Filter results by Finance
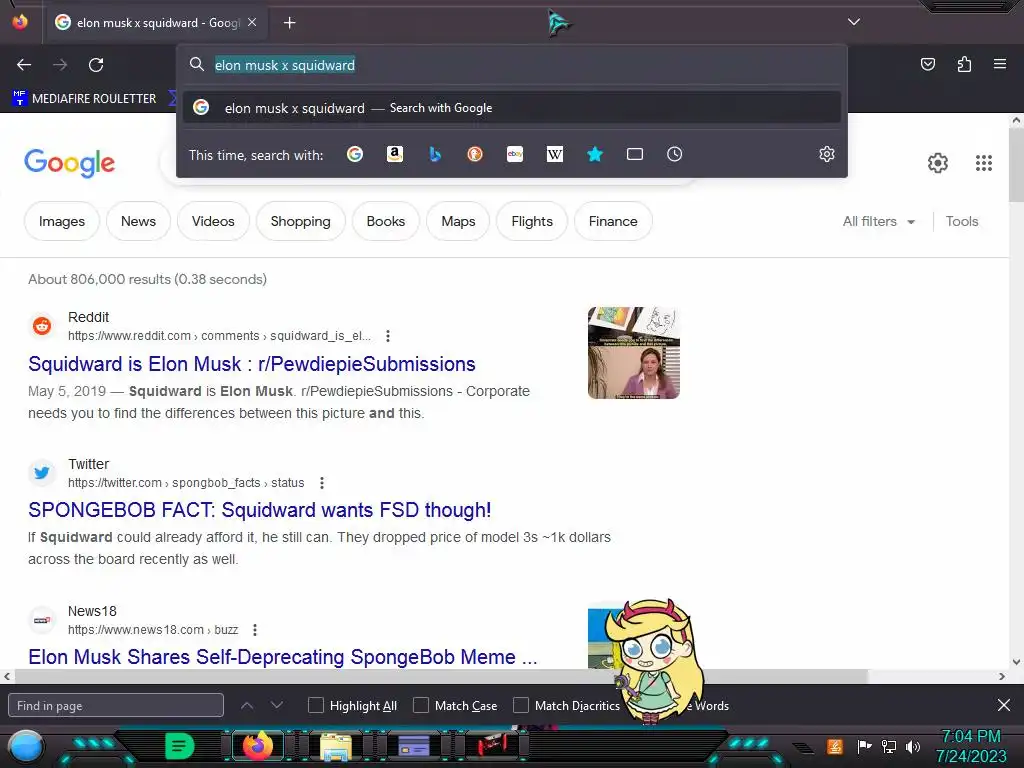 613,221
